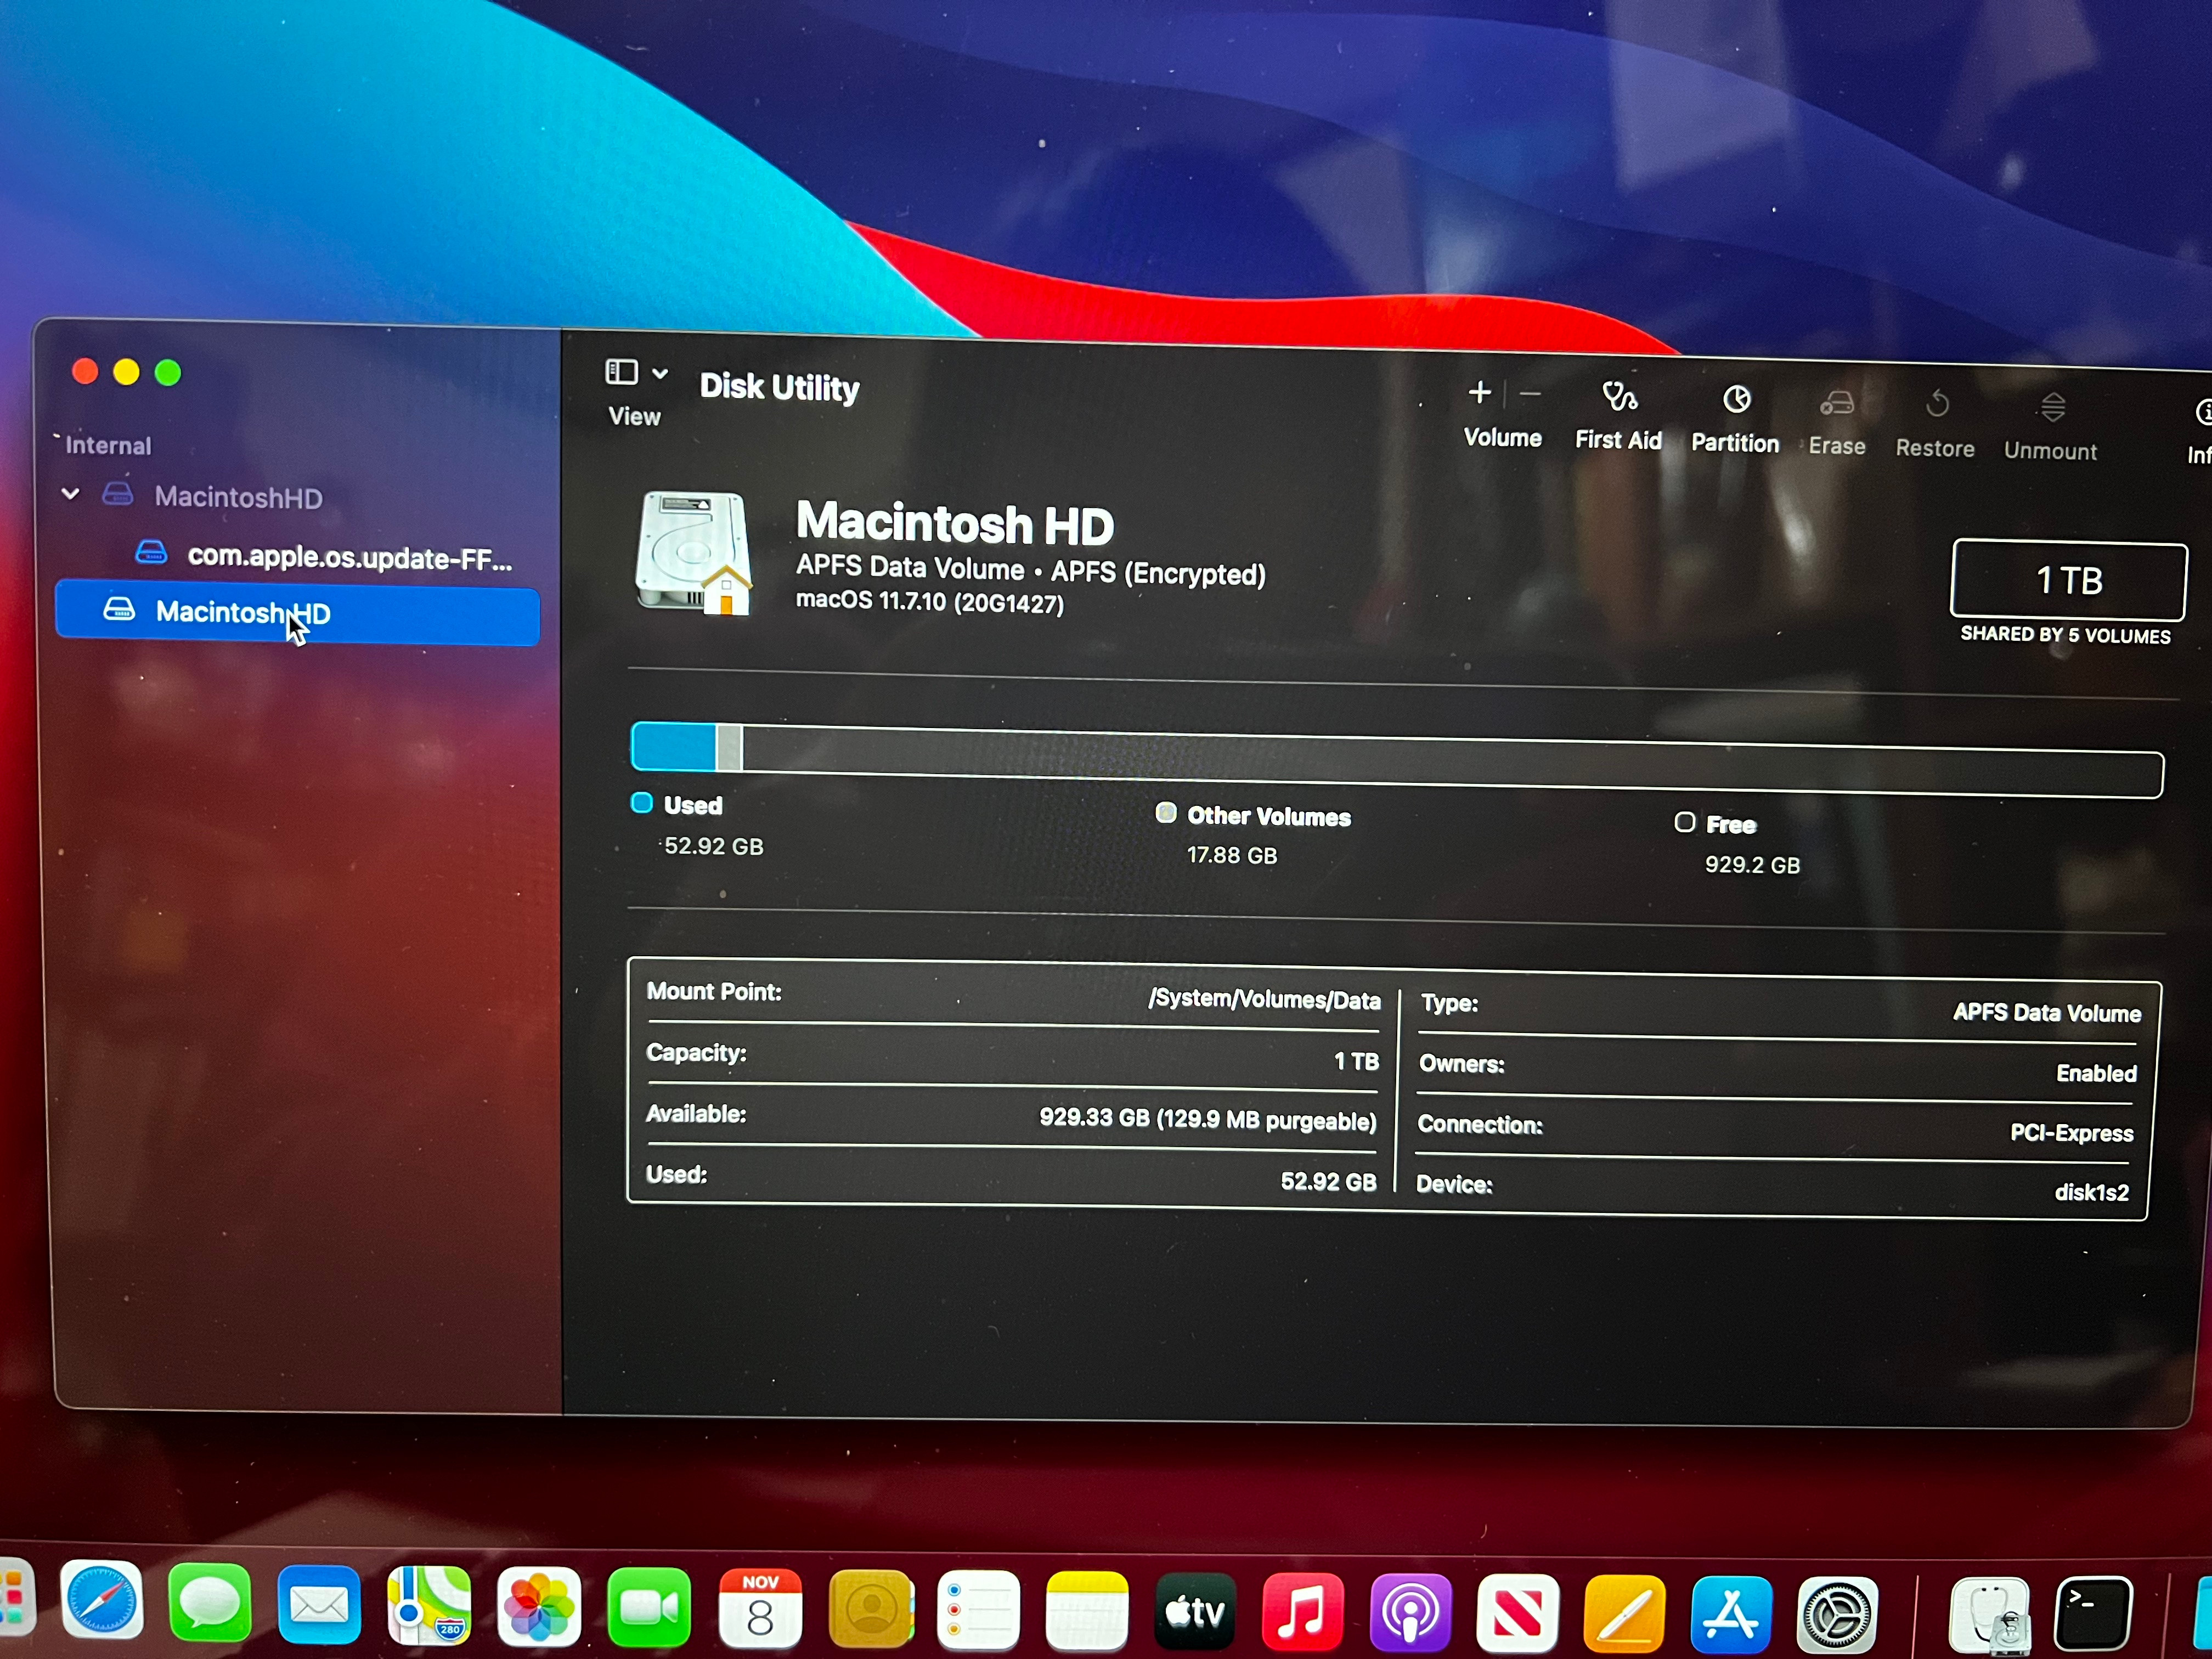The width and height of the screenshot is (2212, 1659).
Task: Open Podcasts from the Dock
Action: click(x=1410, y=1614)
